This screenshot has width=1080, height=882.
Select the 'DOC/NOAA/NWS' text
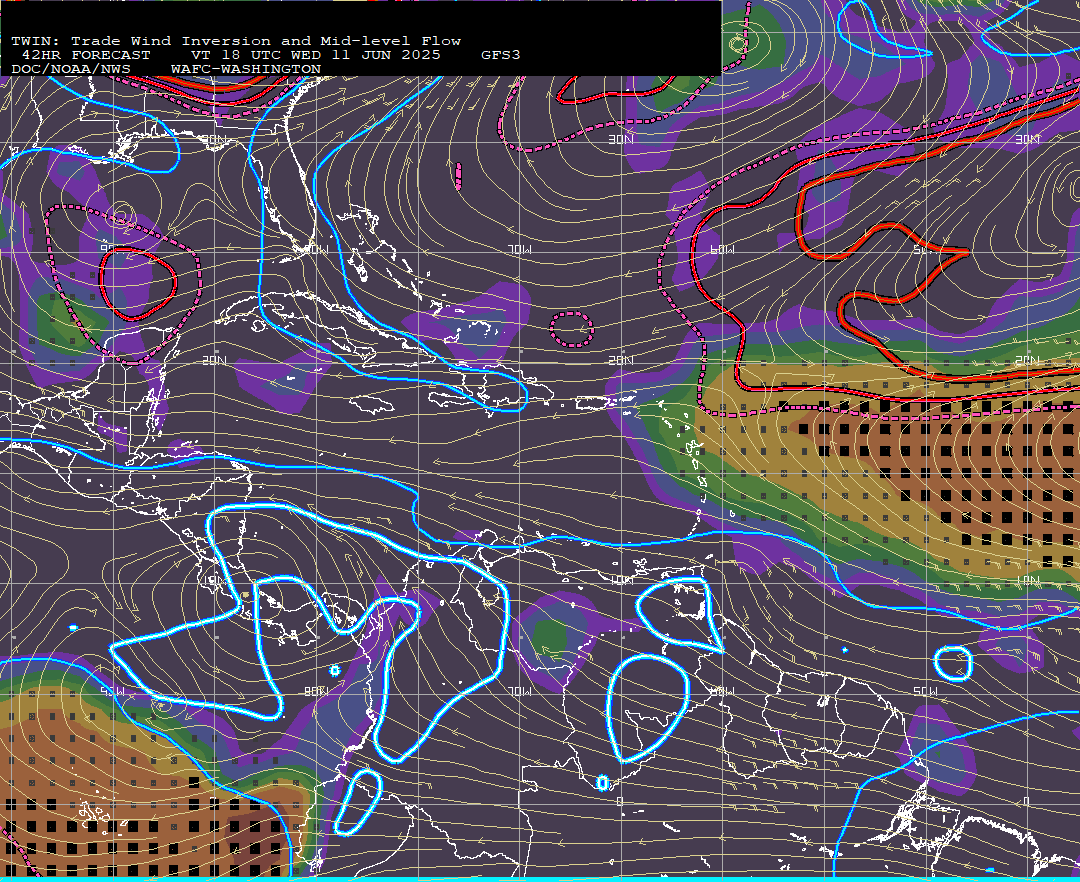point(71,70)
